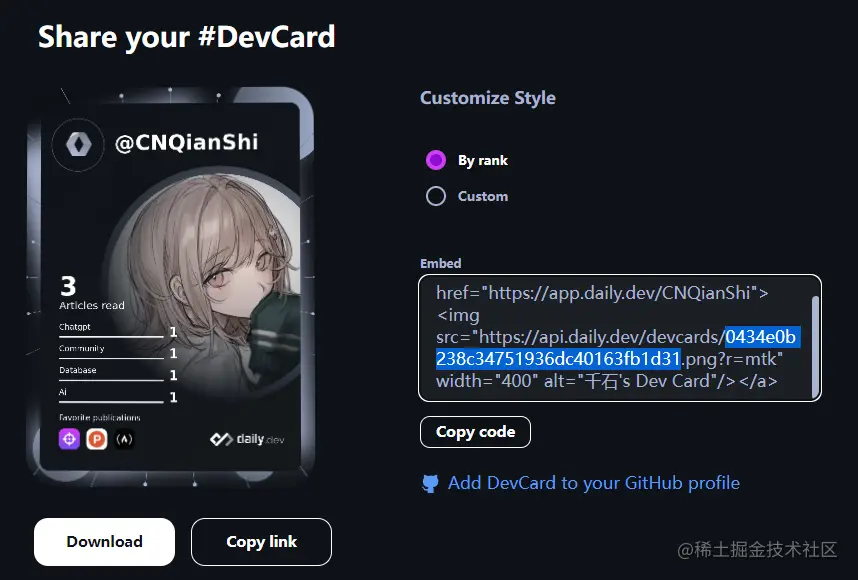The width and height of the screenshot is (858, 580).
Task: Click the Database tag progress bar
Action: coord(111,380)
